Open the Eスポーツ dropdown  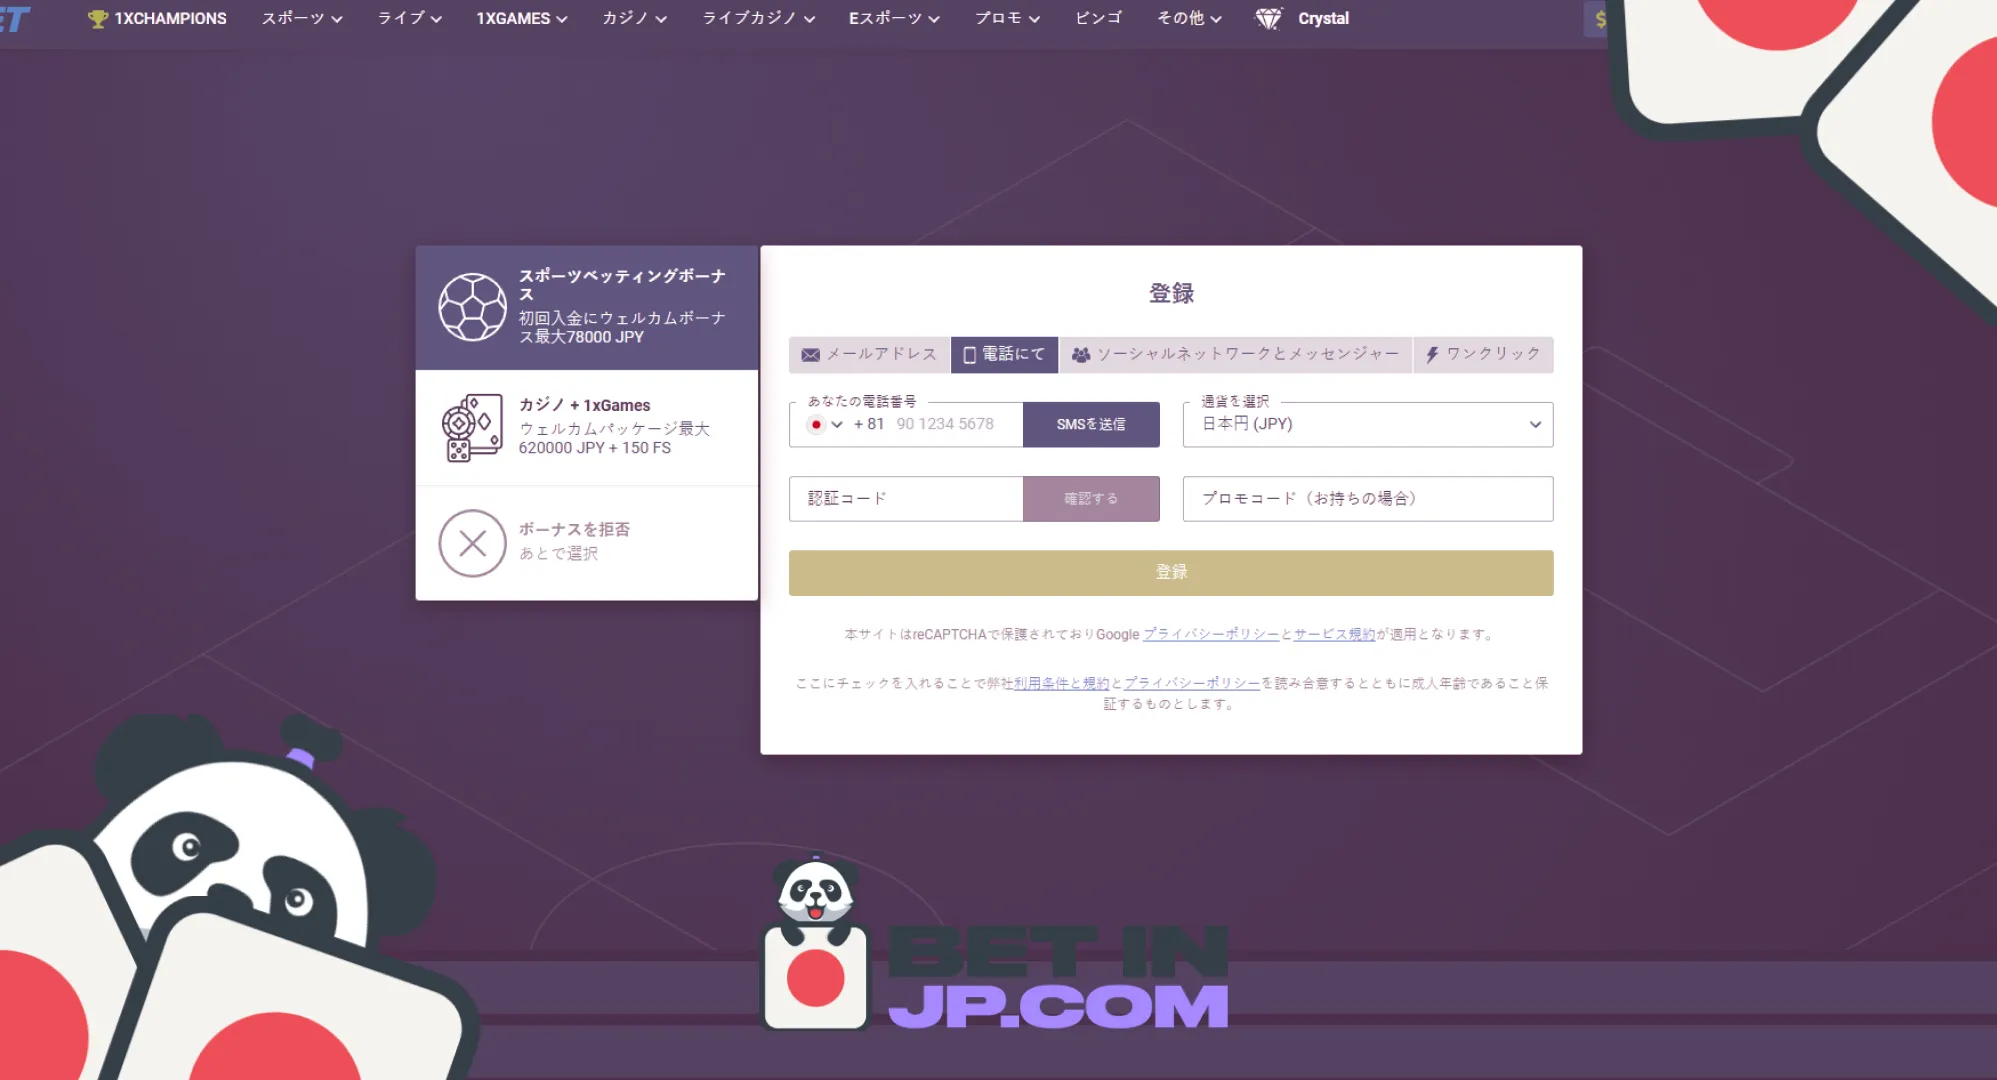[x=895, y=19]
